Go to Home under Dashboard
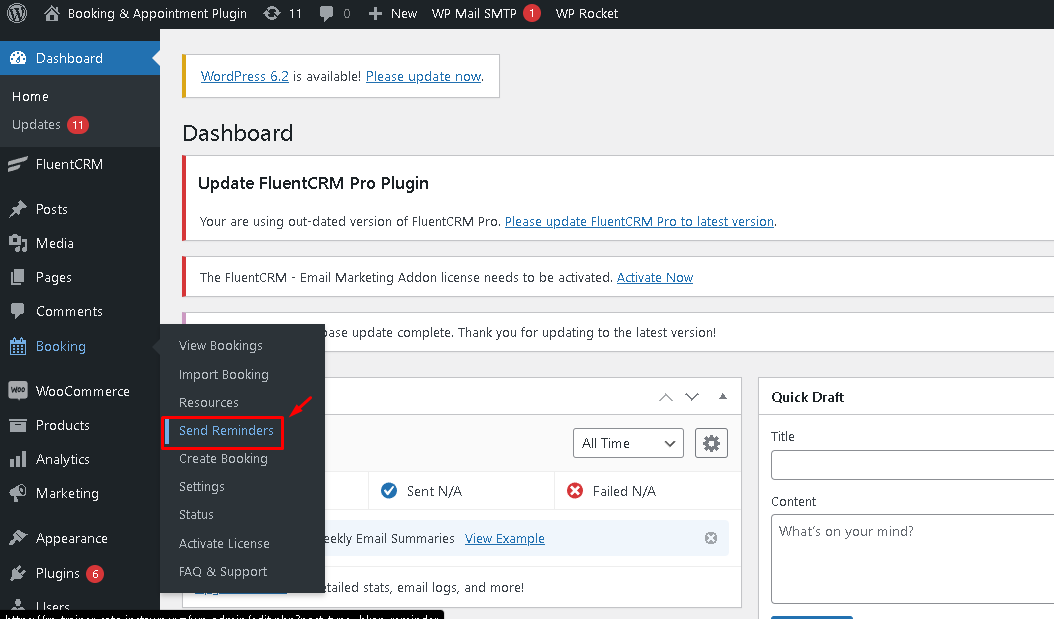1054x619 pixels. point(30,97)
